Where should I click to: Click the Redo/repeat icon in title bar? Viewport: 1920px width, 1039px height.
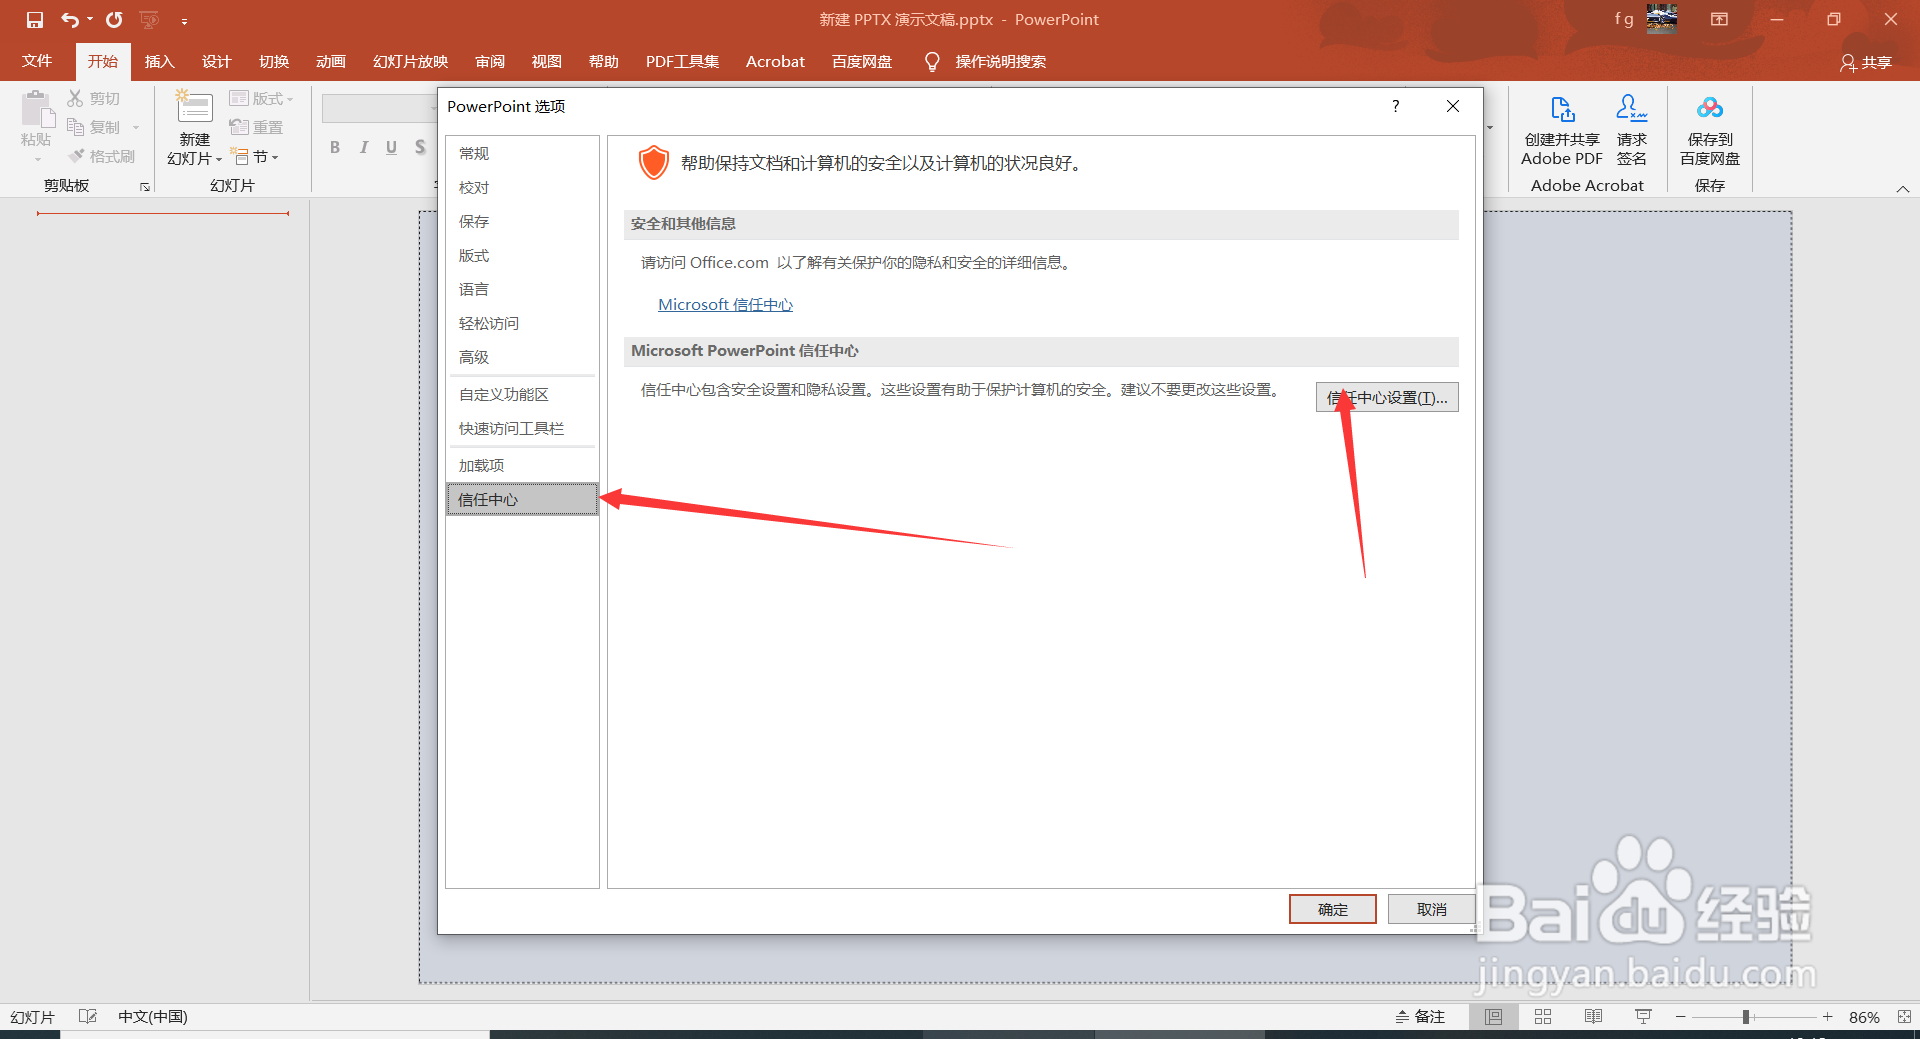coord(114,20)
